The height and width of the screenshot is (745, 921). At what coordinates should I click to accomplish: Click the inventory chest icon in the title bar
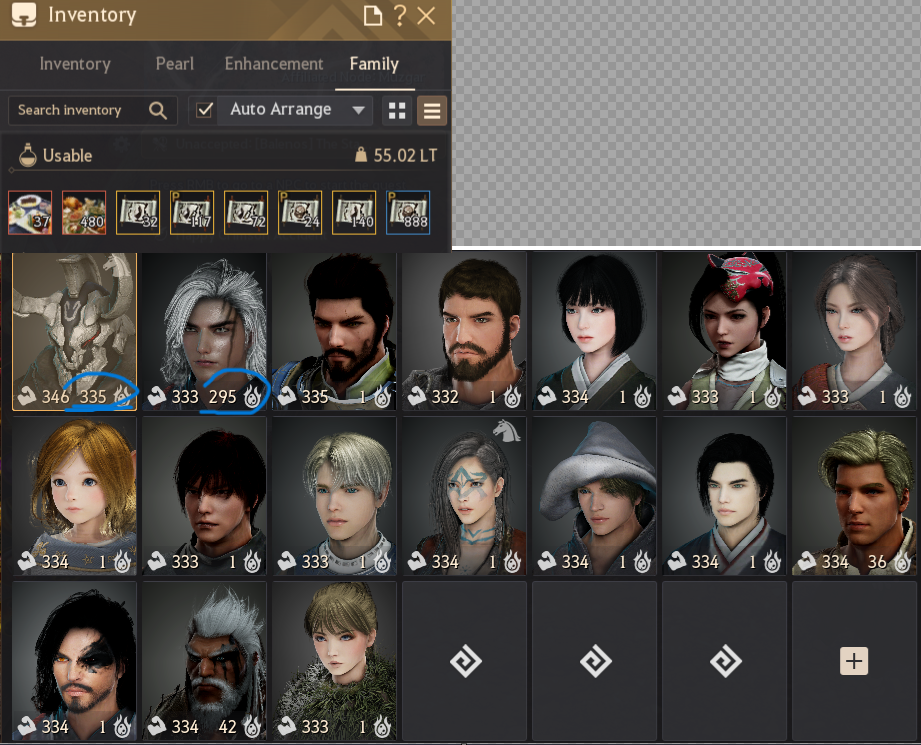tap(24, 15)
